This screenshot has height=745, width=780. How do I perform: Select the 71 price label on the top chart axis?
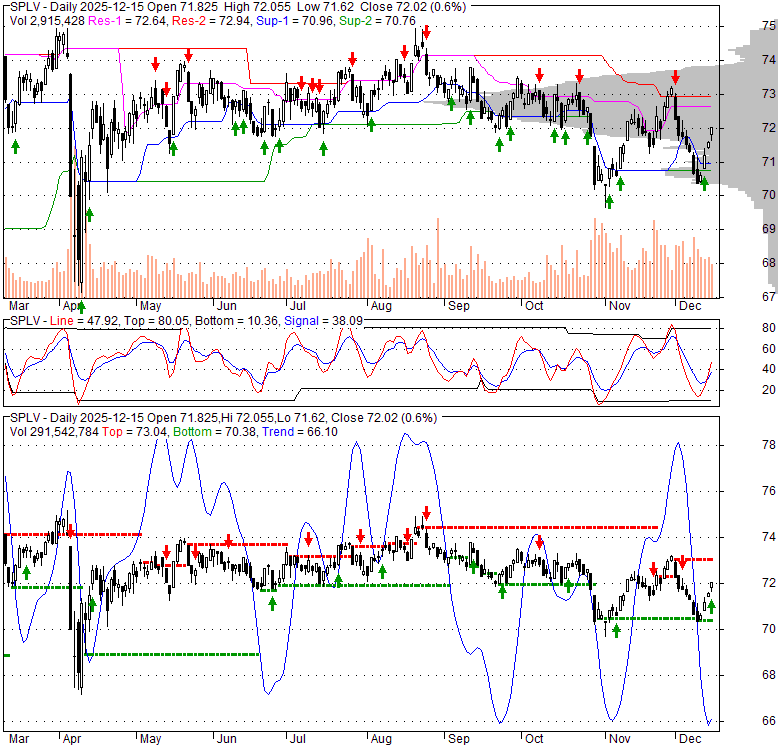point(769,162)
